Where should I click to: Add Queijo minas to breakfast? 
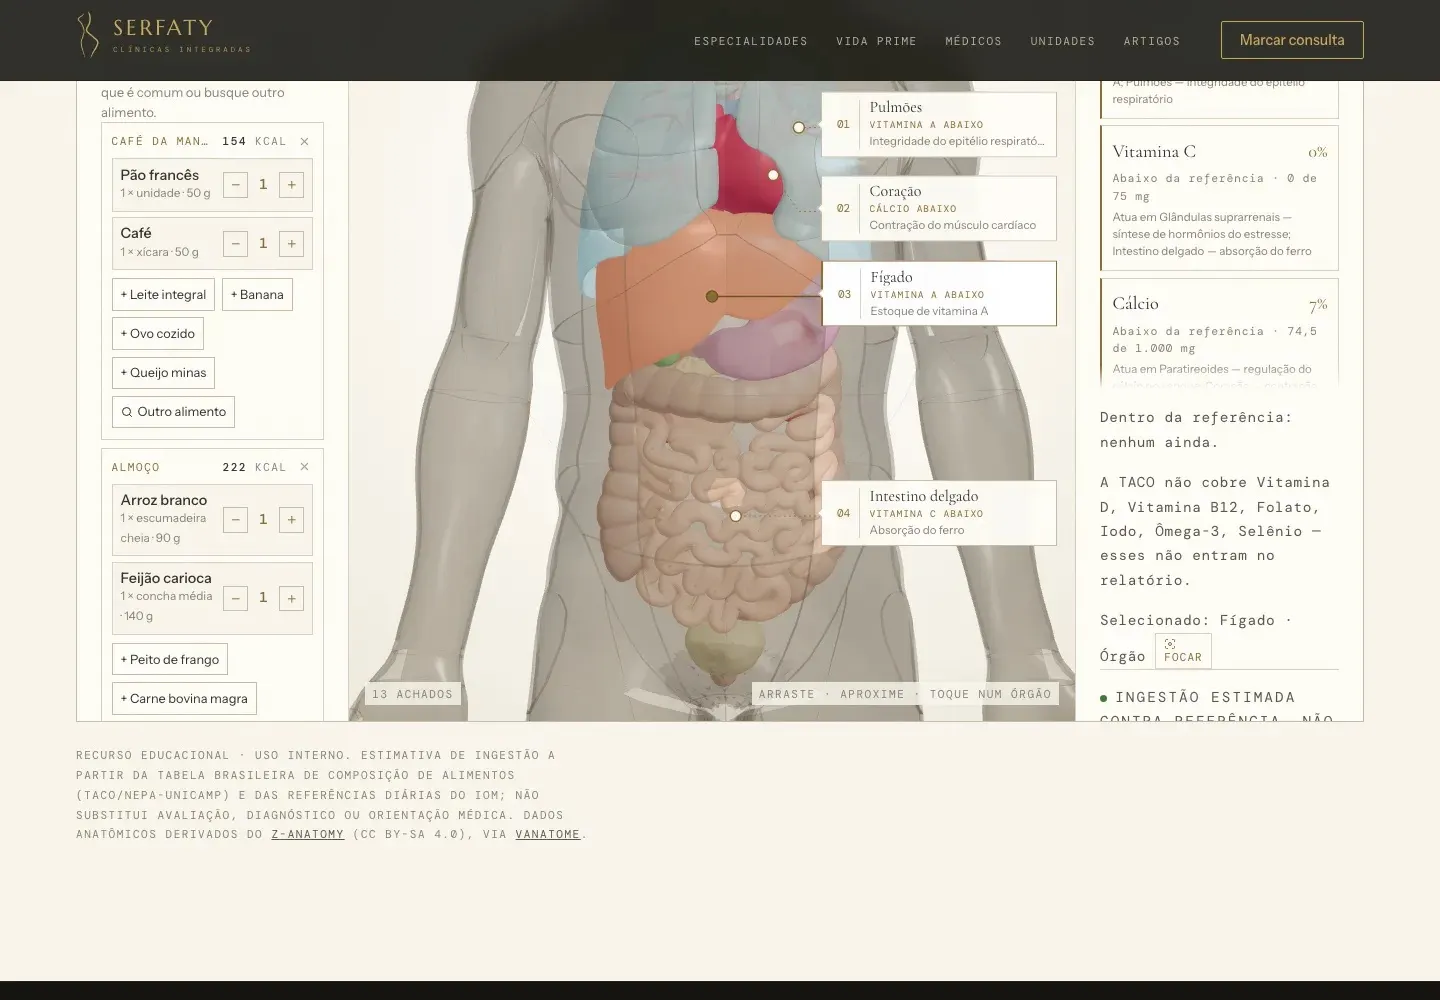(x=163, y=372)
